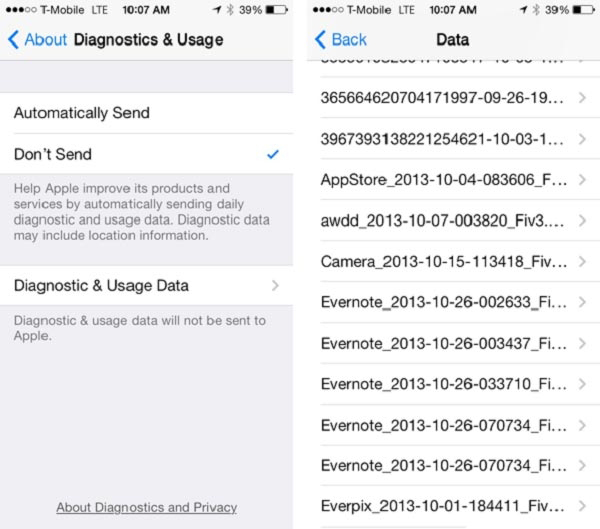Select the Automatically Send option
This screenshot has width=600, height=529.
147,113
